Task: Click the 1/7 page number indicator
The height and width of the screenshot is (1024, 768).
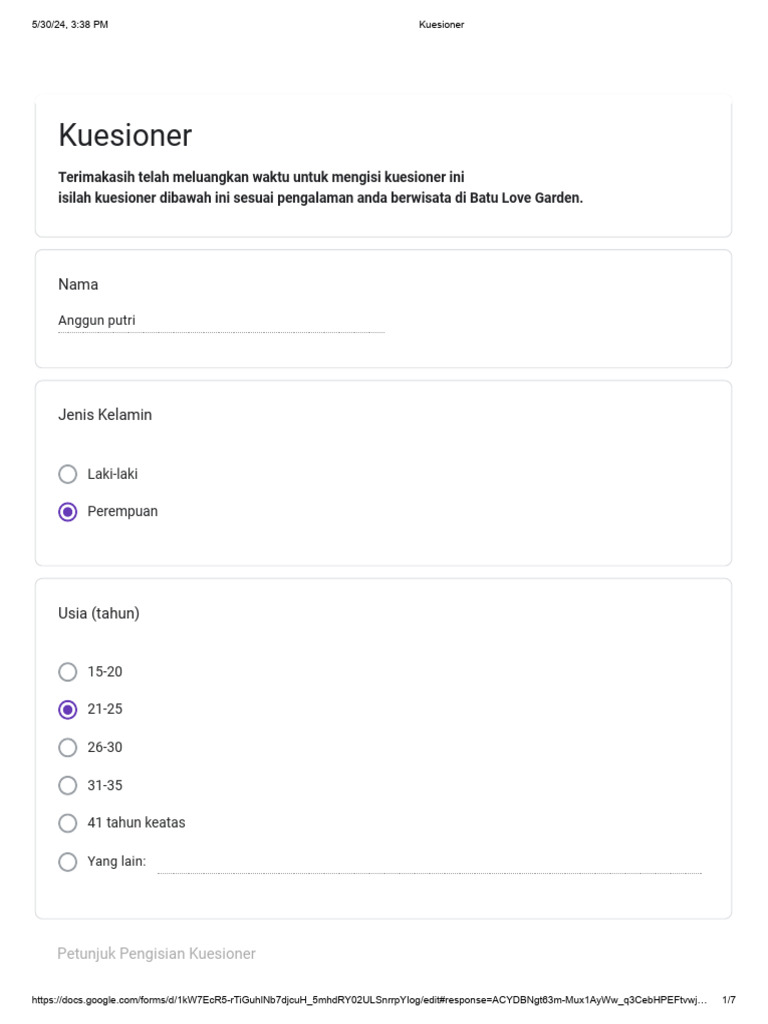Action: tap(729, 1000)
